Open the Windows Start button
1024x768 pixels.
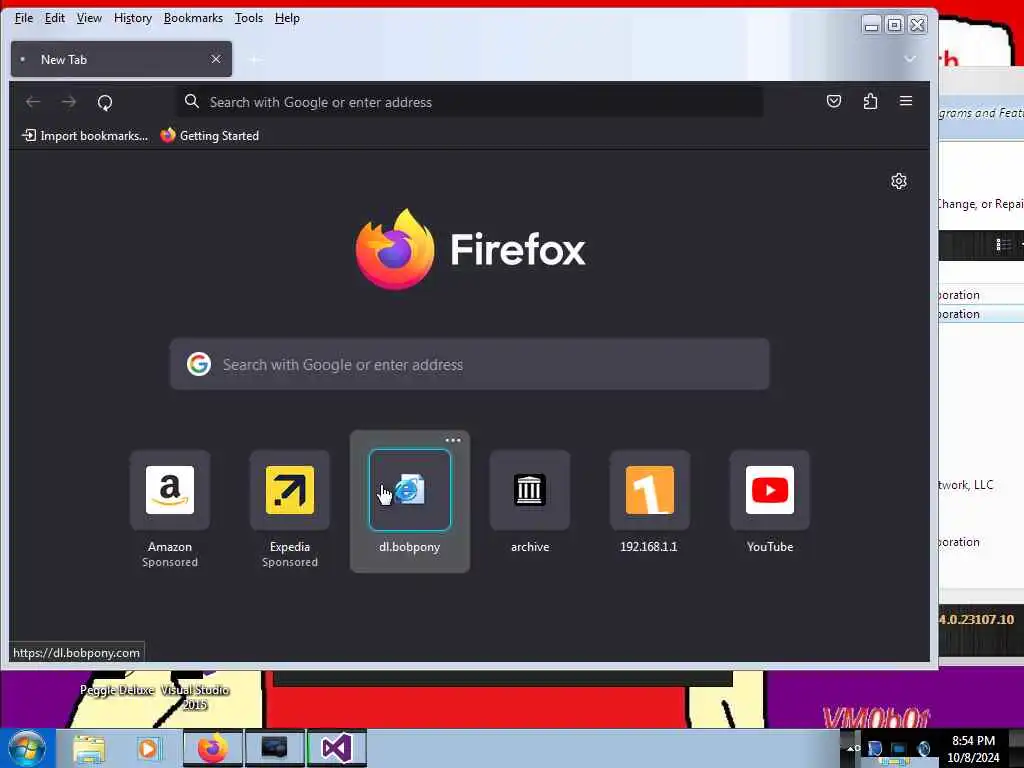26,748
